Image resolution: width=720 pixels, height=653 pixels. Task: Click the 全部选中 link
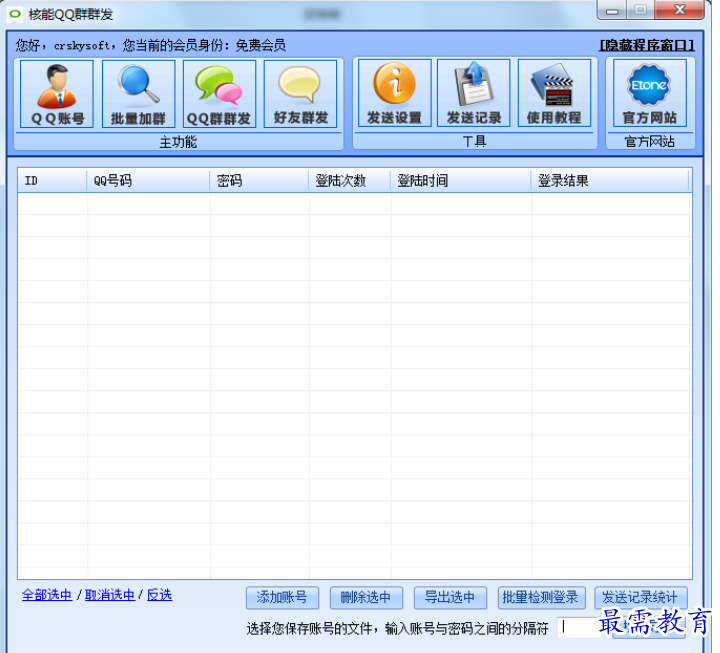click(47, 595)
